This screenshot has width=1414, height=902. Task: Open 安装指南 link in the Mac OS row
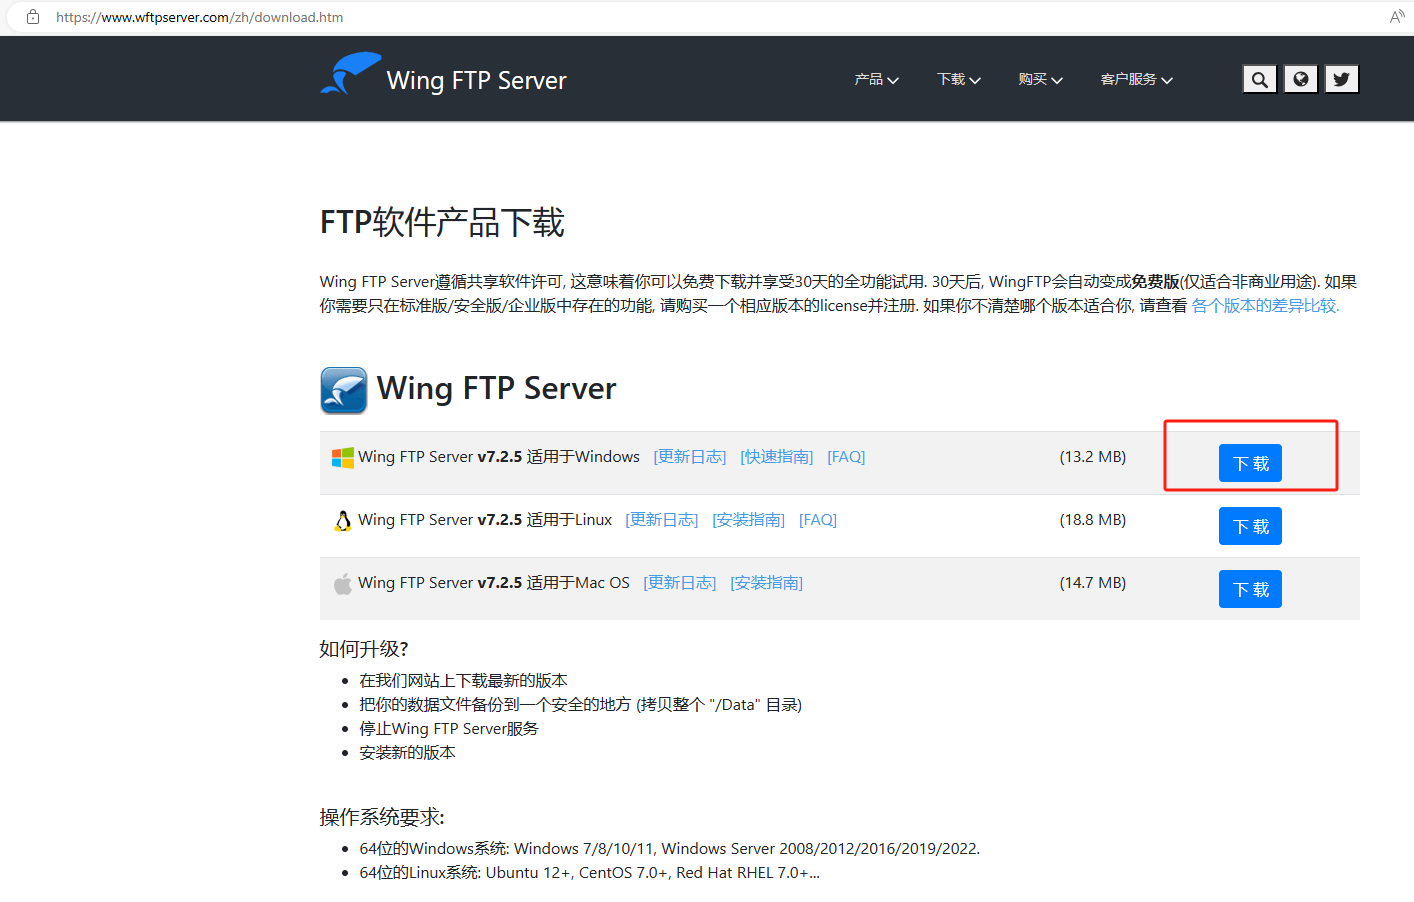coord(767,583)
